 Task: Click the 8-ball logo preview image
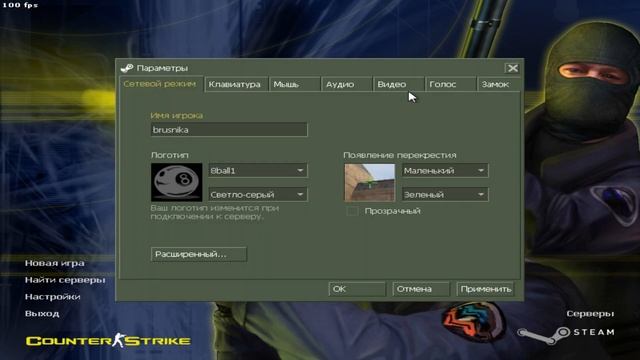(x=176, y=182)
